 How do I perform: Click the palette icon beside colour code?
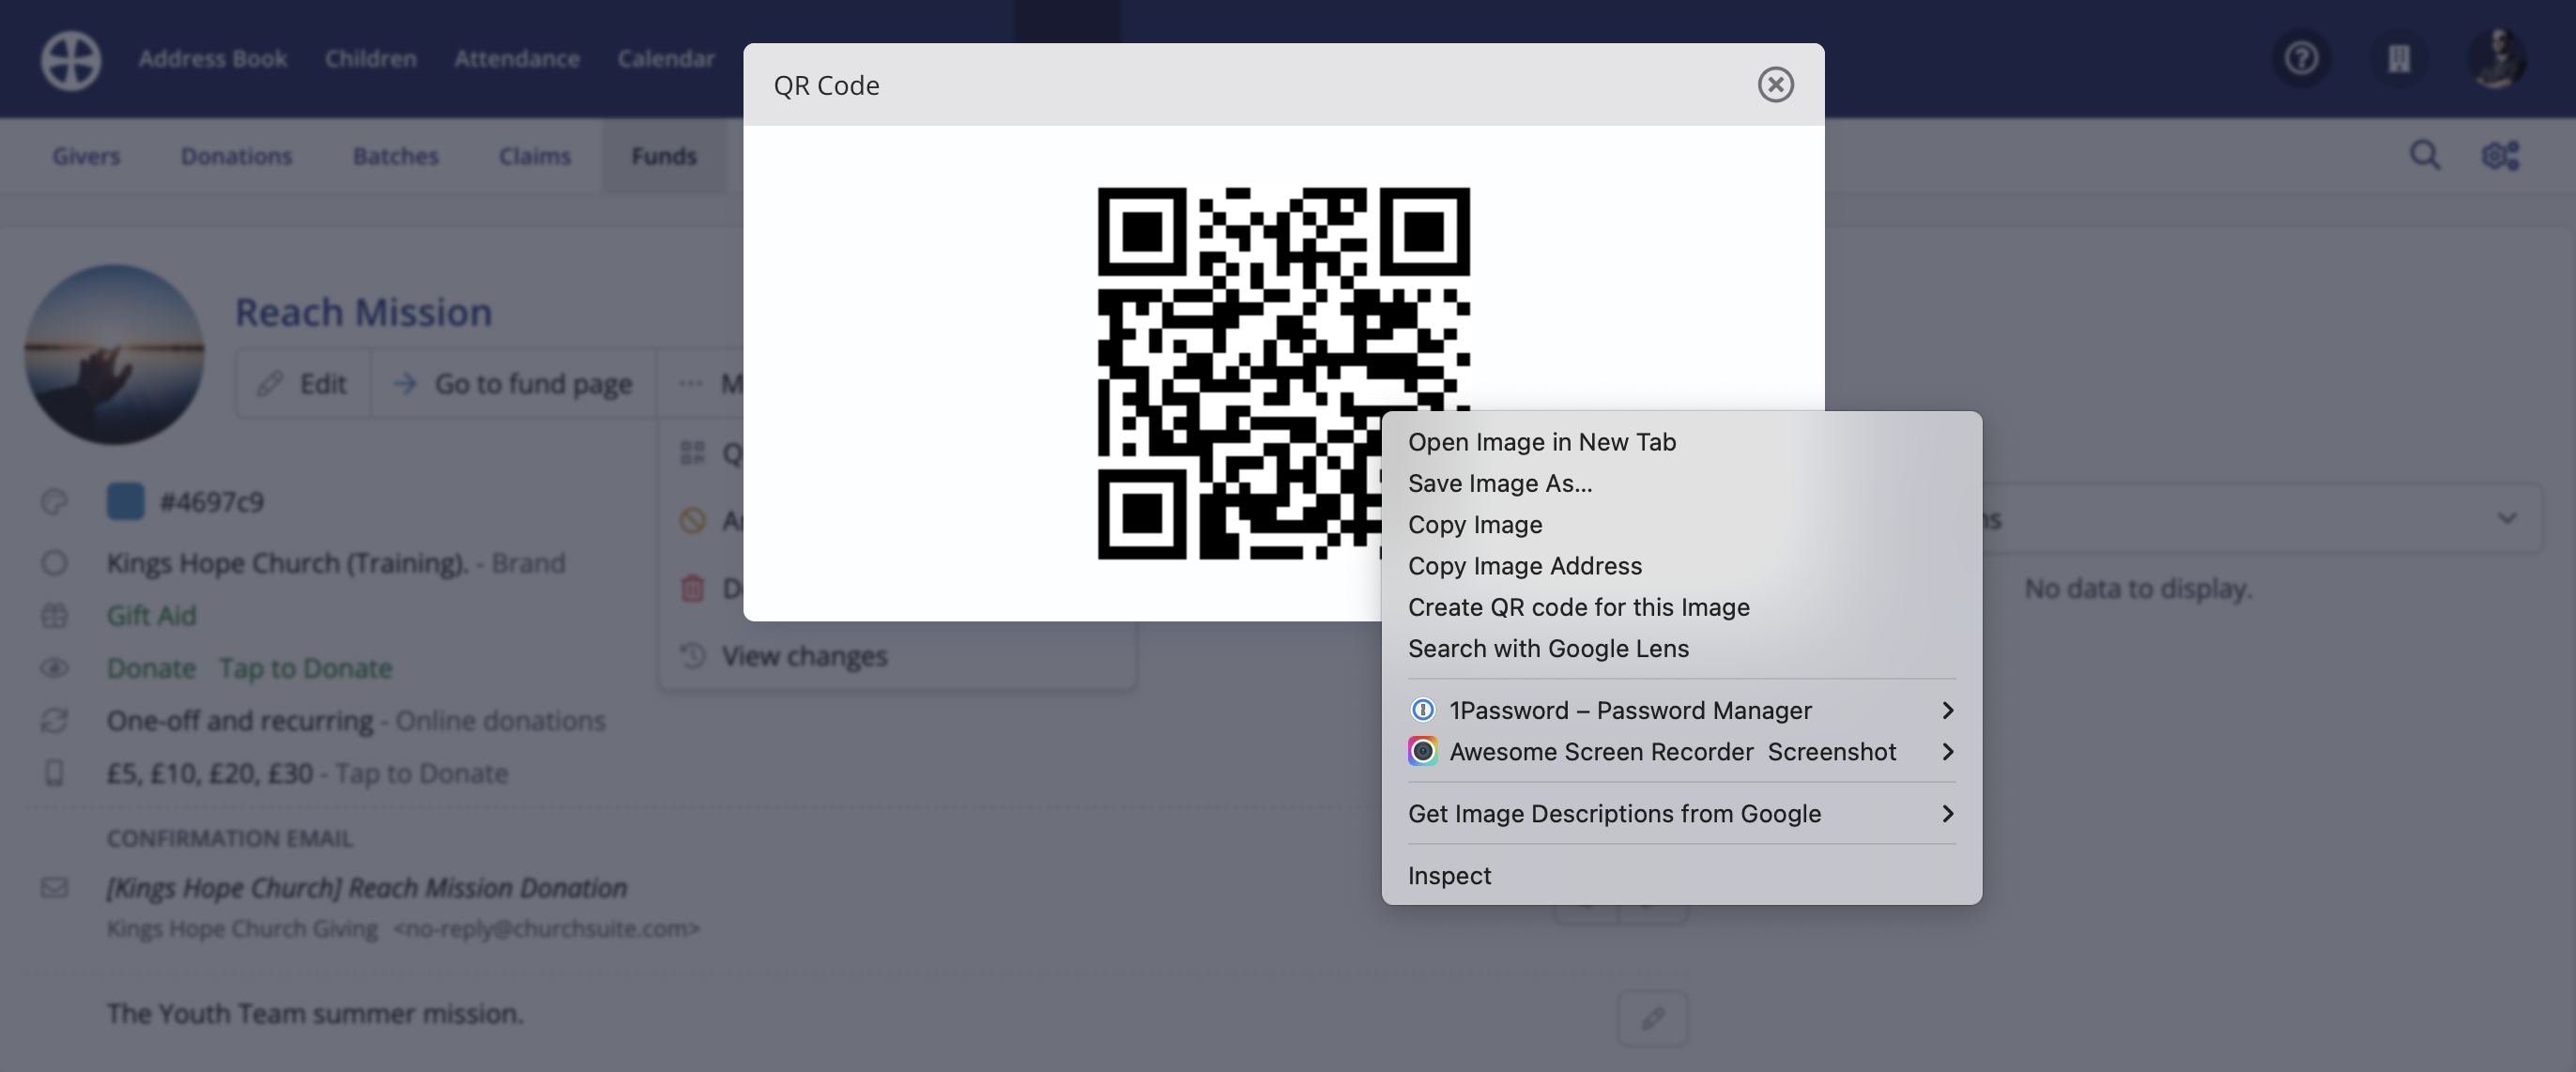pos(54,502)
